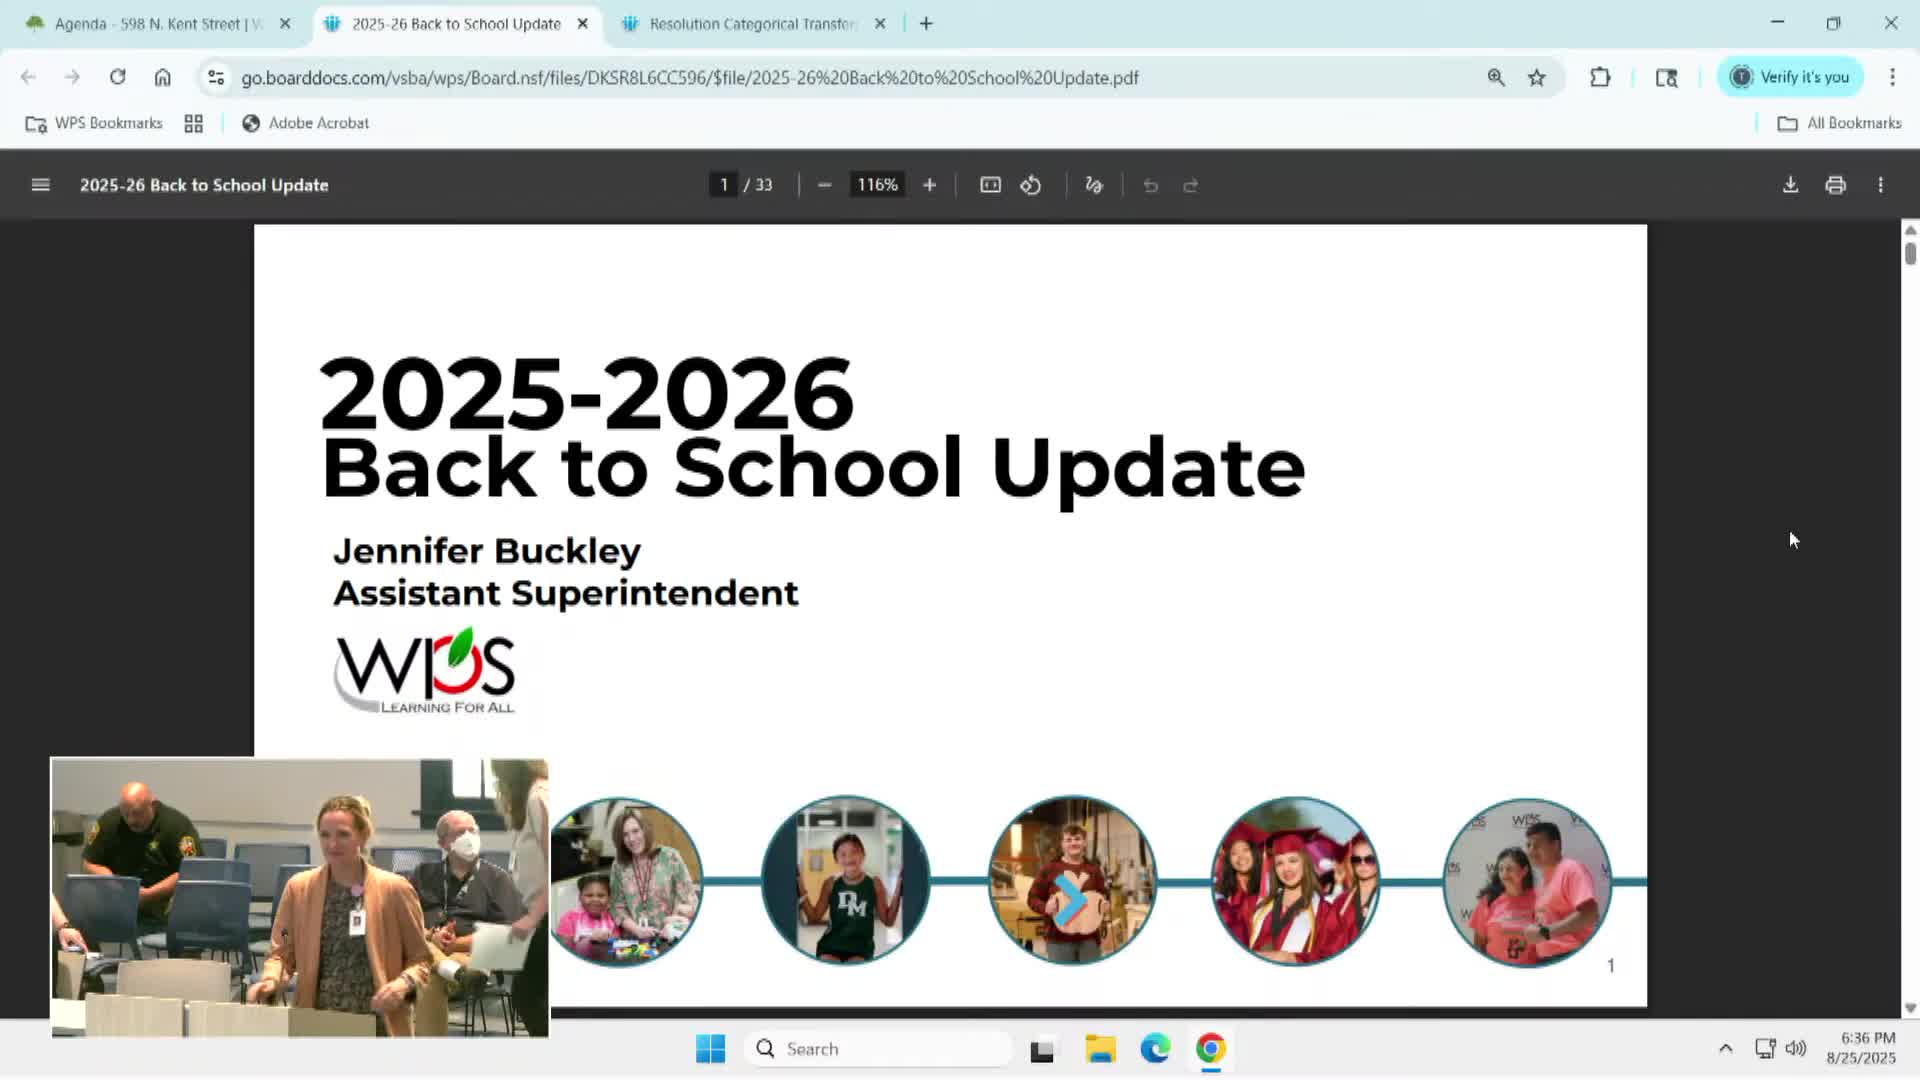Click the Undo icon in PDF toolbar

coord(1151,185)
